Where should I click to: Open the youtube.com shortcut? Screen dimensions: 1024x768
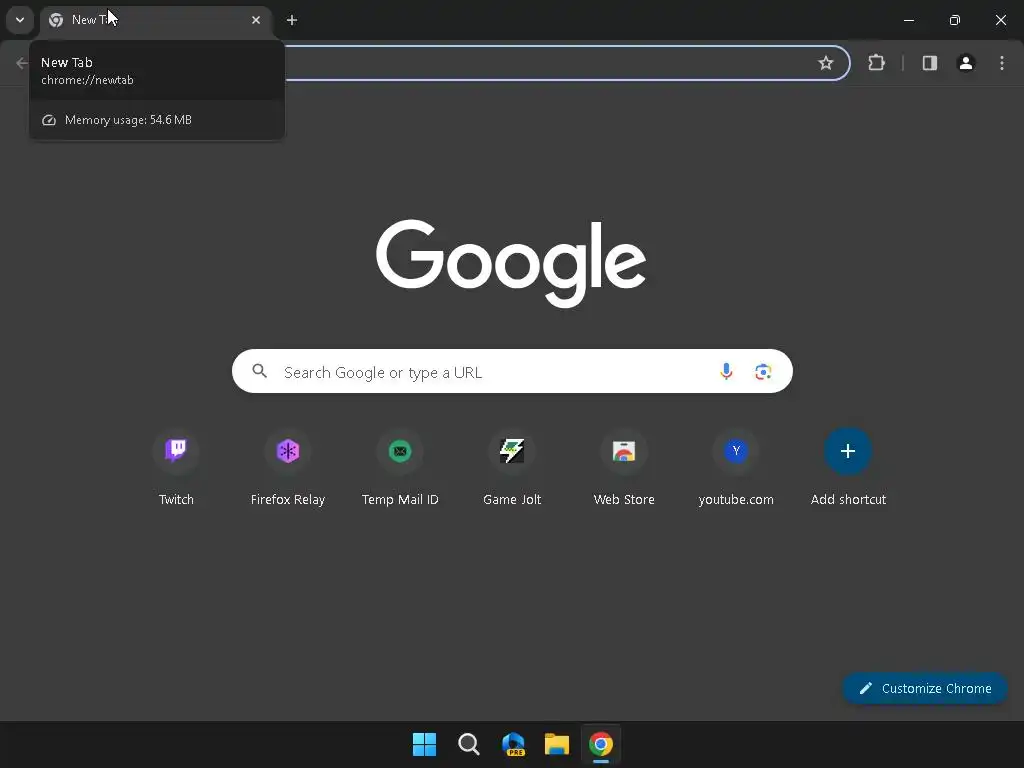[x=736, y=468]
